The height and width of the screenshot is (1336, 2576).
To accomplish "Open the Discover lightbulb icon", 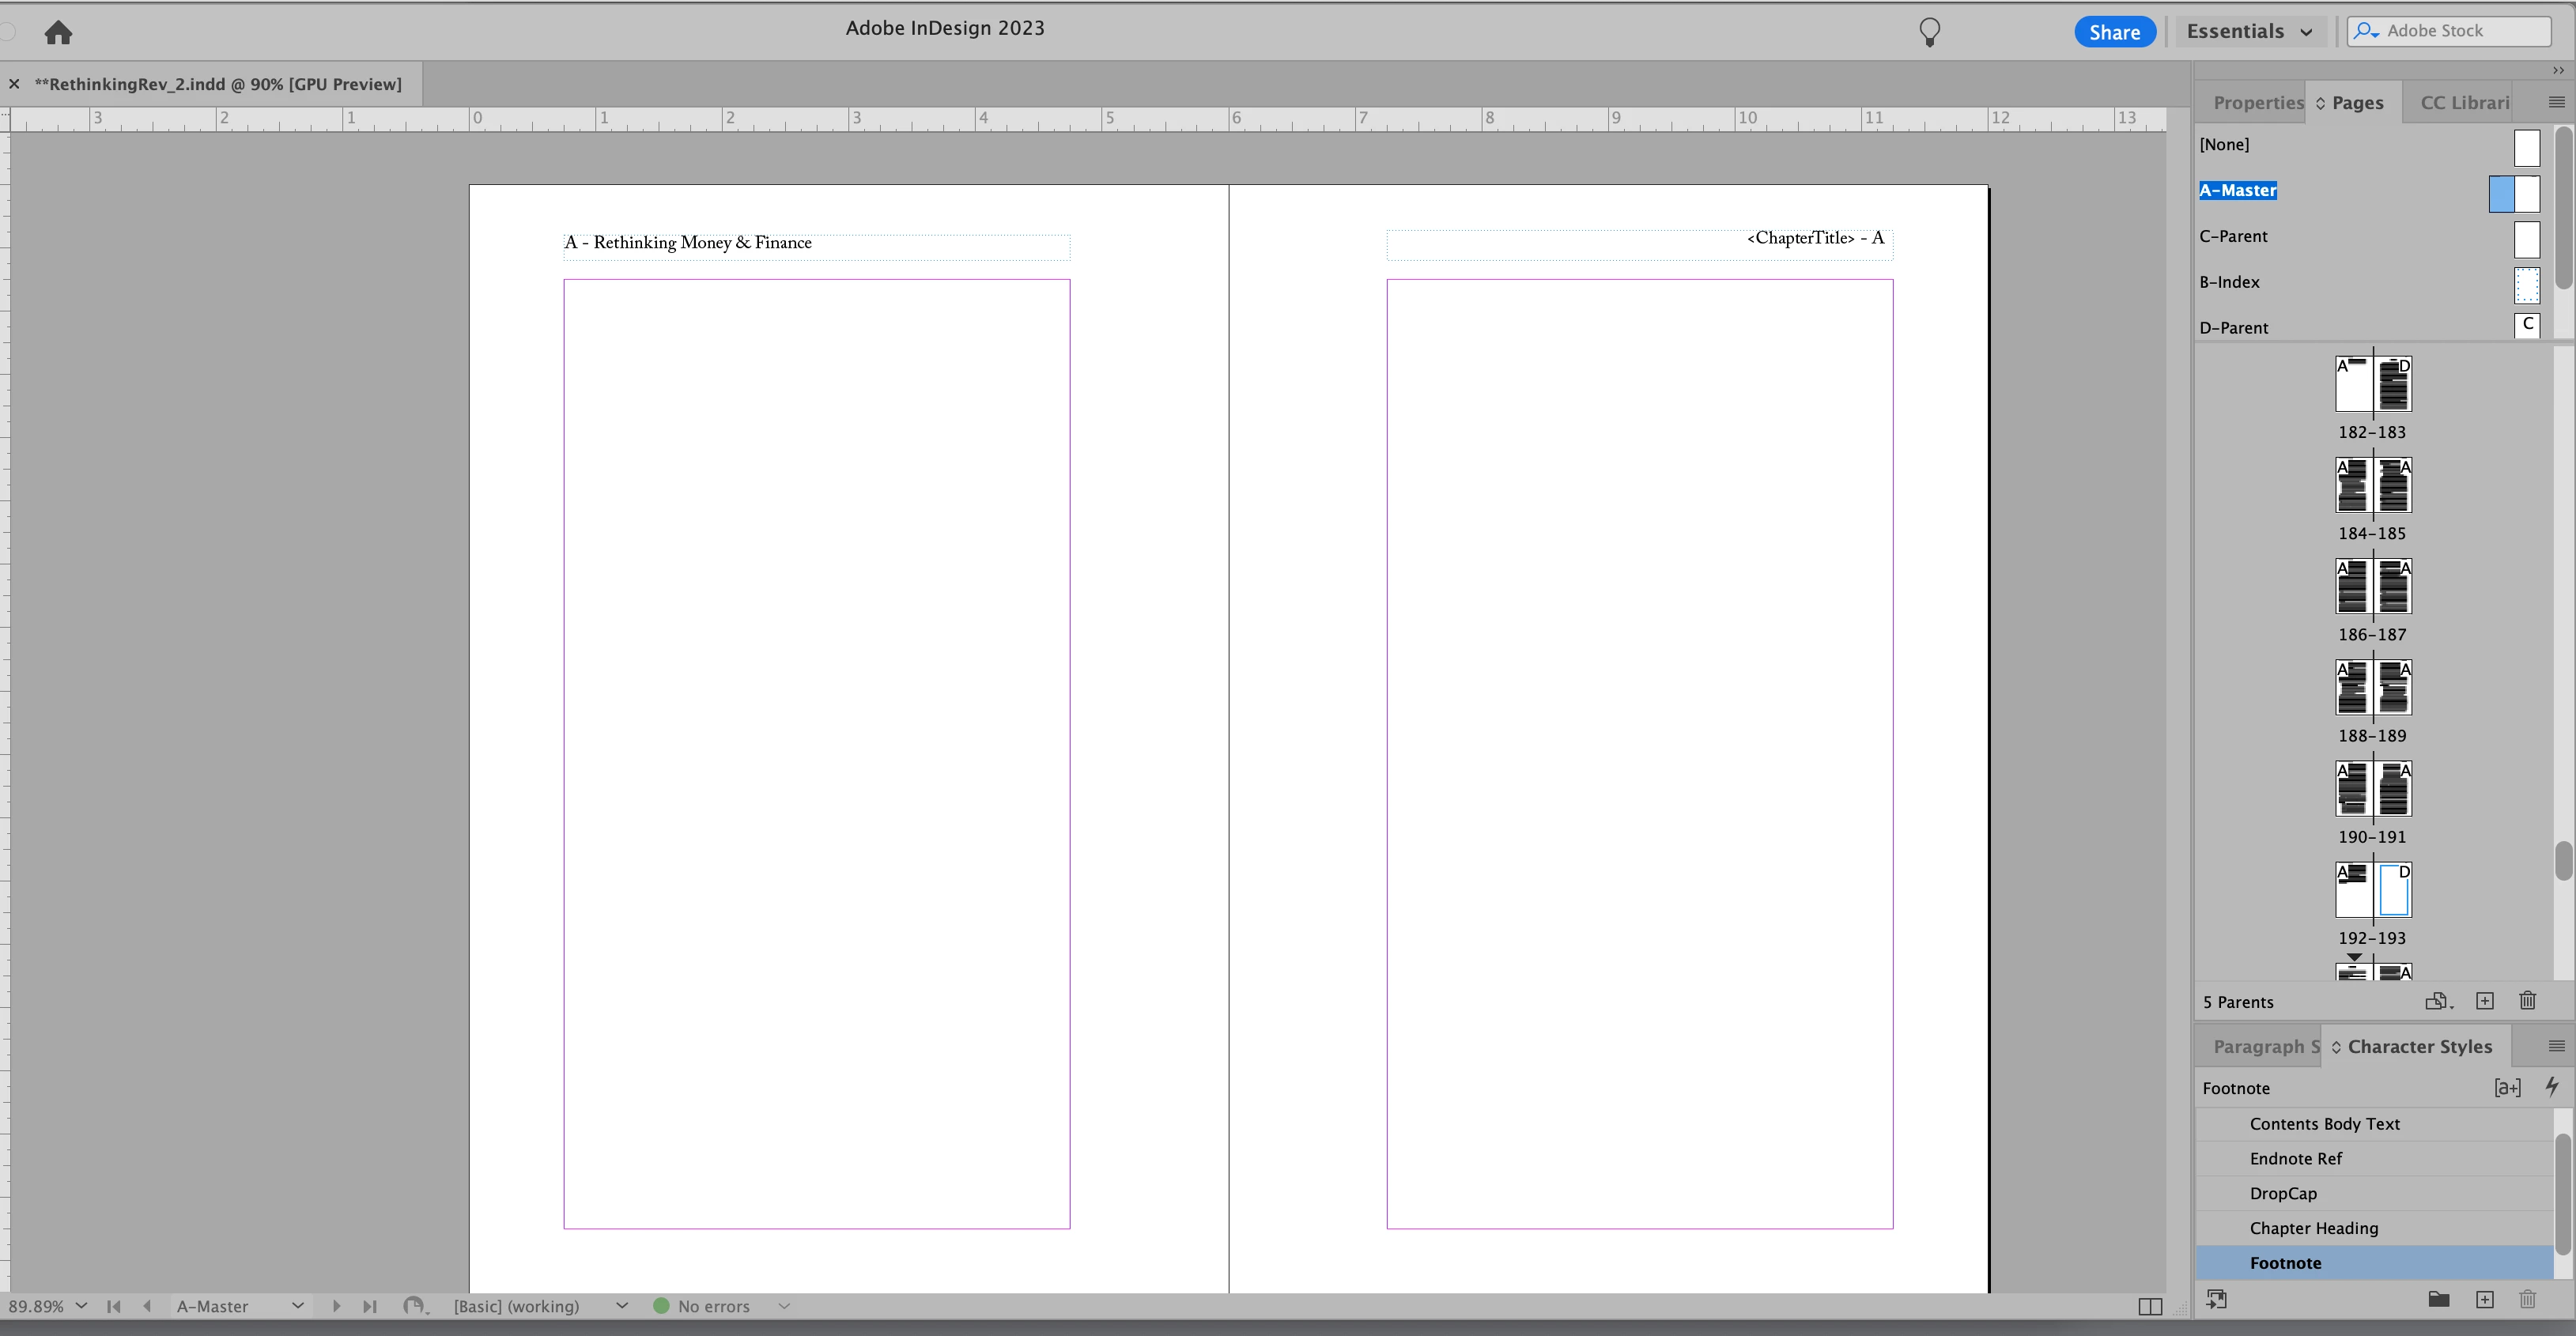I will tap(1929, 32).
